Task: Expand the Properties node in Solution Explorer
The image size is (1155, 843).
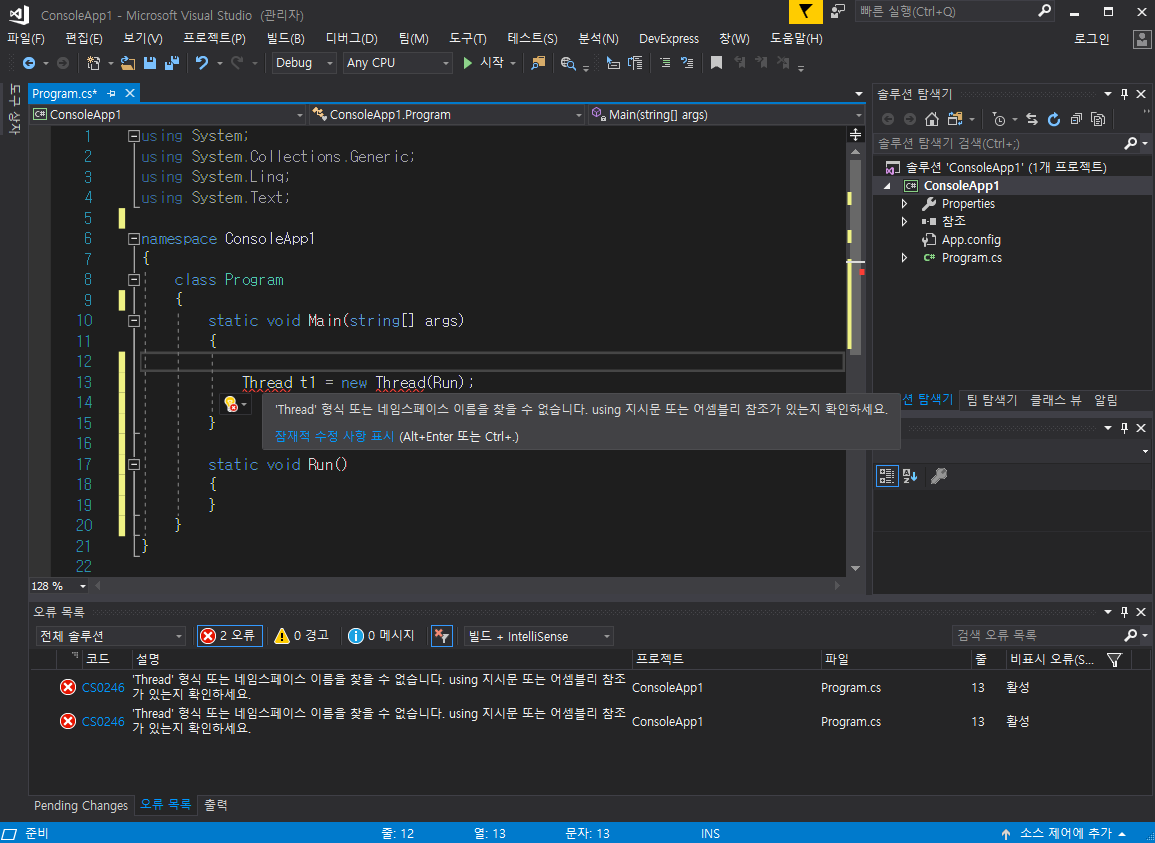Action: 905,204
